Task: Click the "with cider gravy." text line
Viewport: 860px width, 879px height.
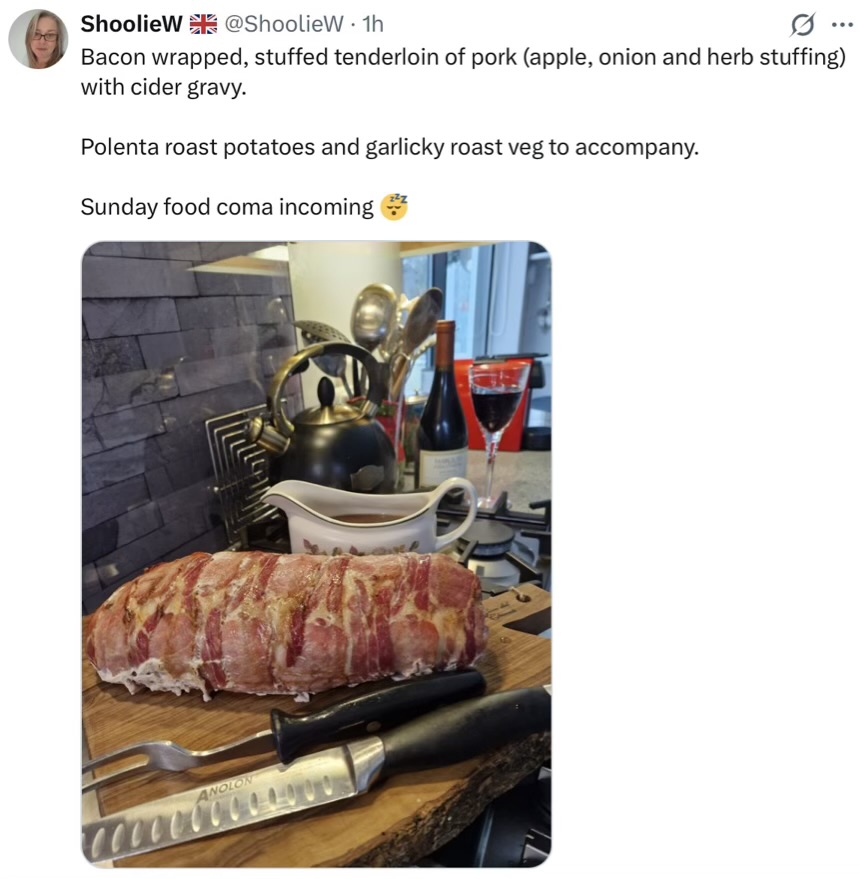Action: pos(164,87)
